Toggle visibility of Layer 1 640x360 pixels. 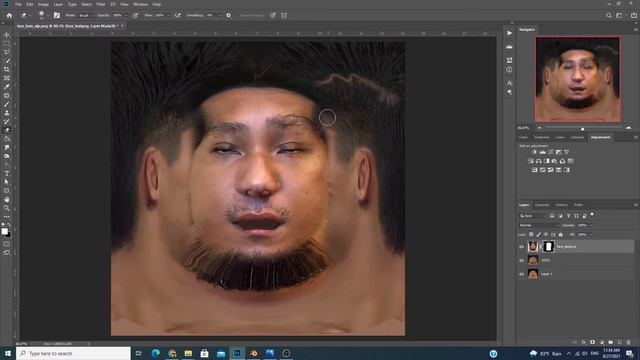[521, 274]
